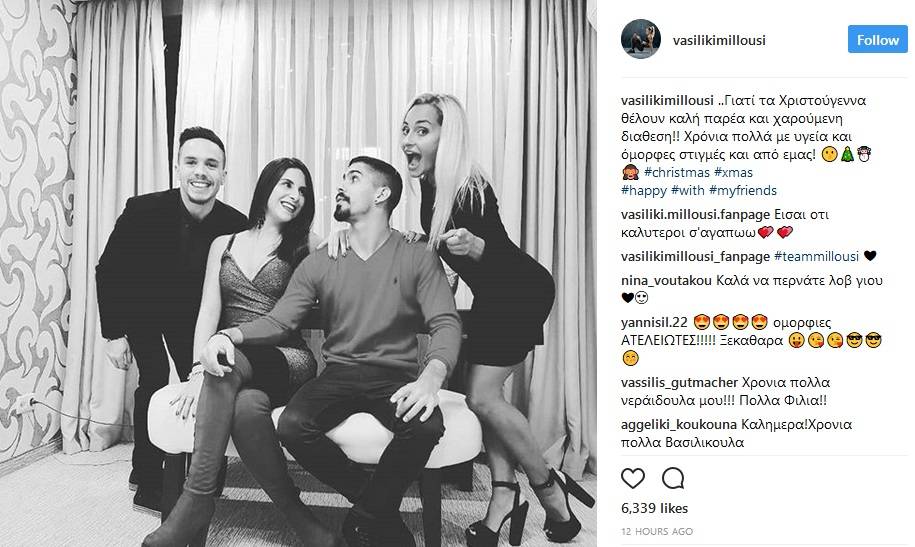Open the #christmas hashtag
This screenshot has height=547, width=915.
click(677, 172)
